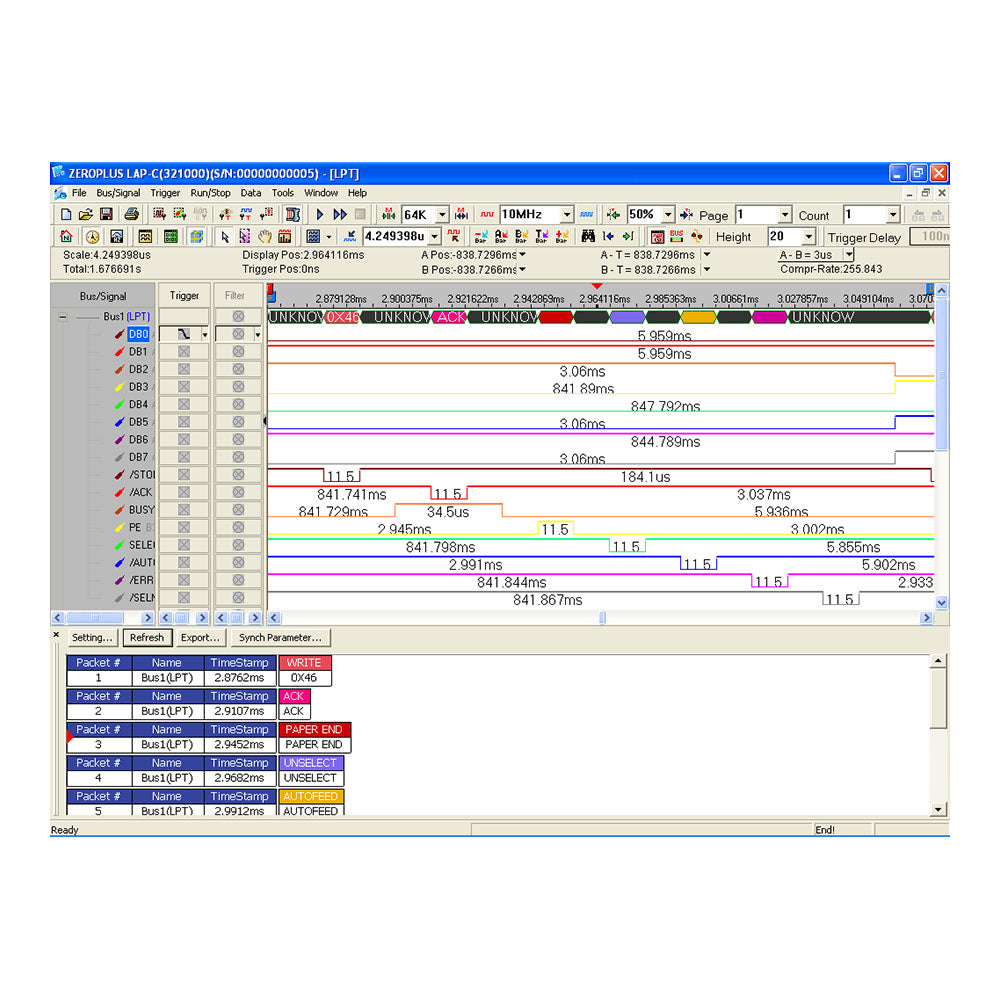Click the waveform horizontal scrollbar thumb
Image resolution: width=1000 pixels, height=1000 pixels.
602,617
